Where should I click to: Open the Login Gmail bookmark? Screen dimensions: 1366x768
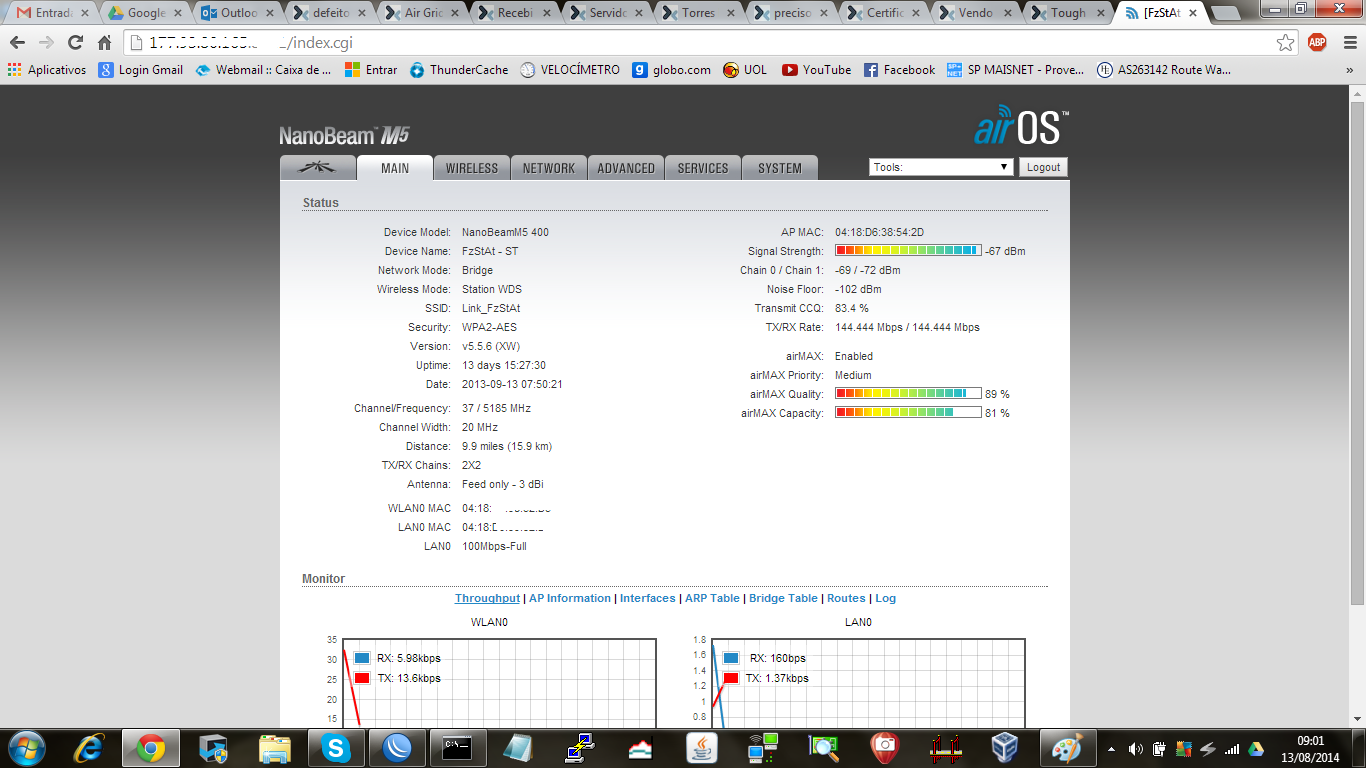click(x=141, y=70)
